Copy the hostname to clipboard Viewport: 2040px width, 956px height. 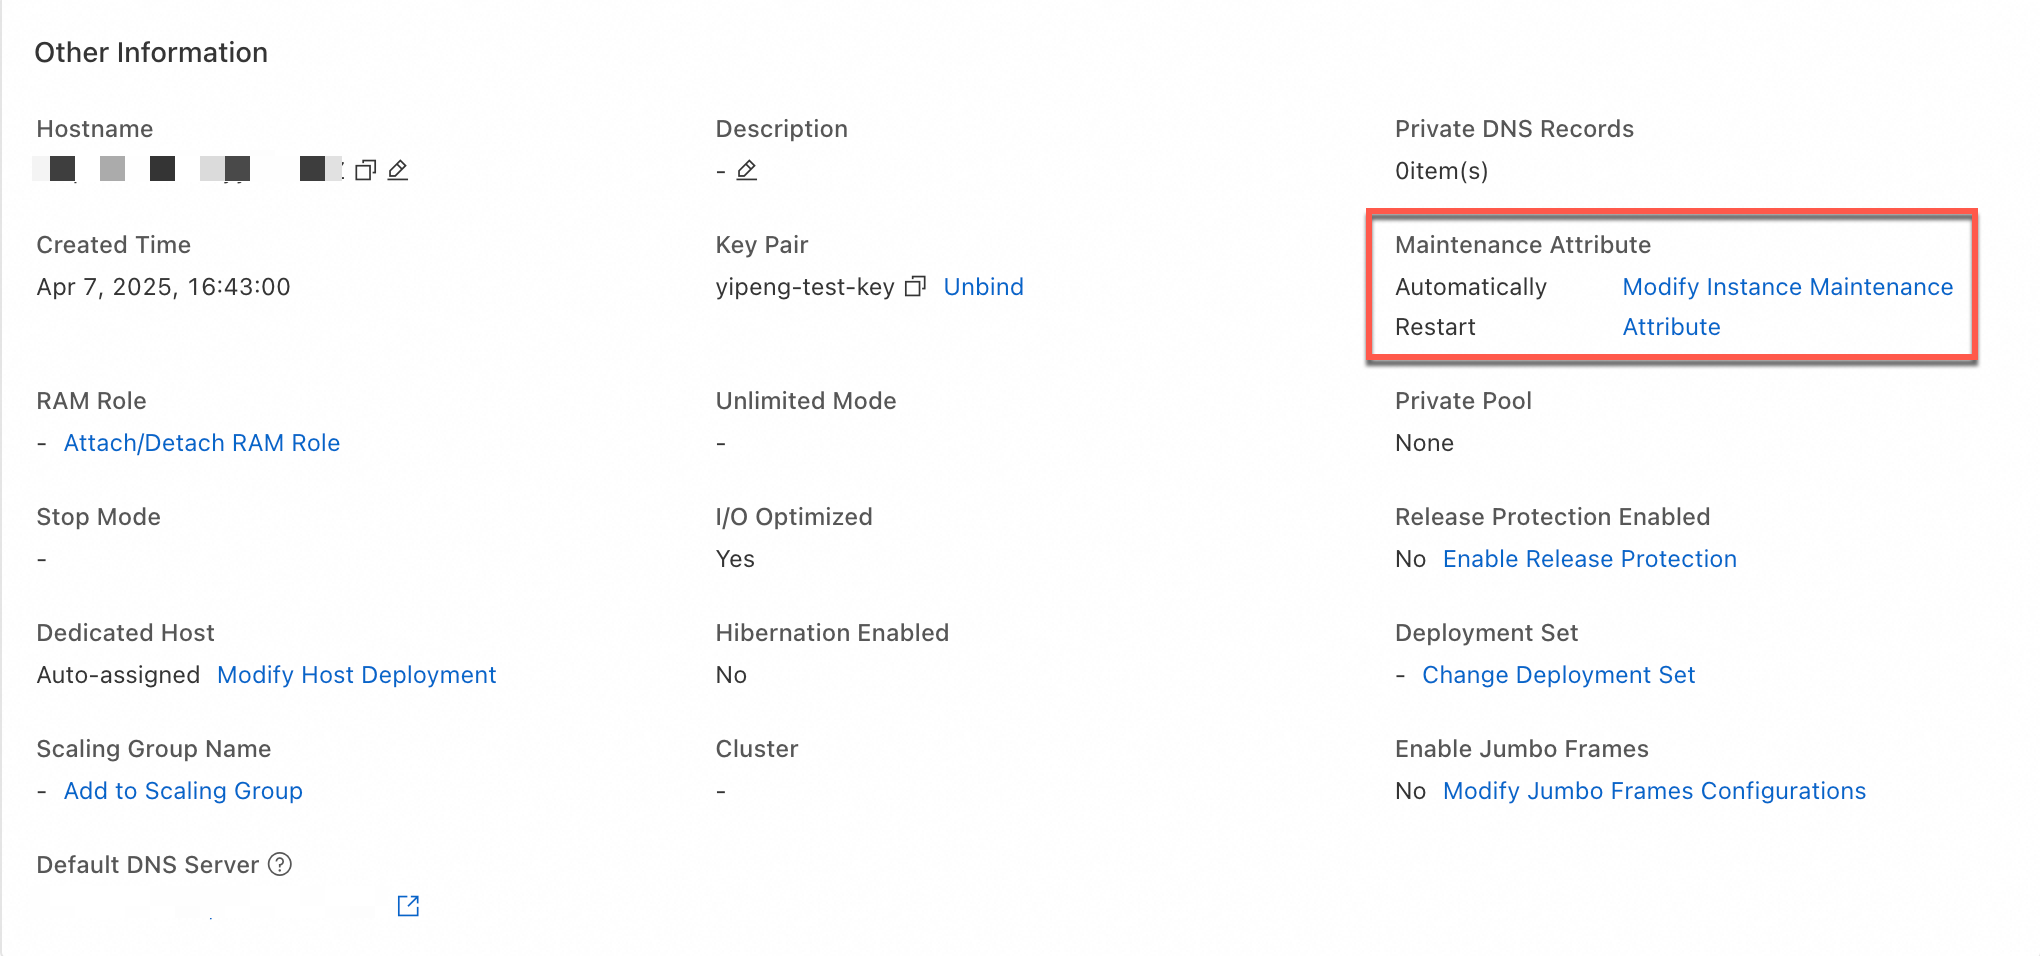(365, 170)
